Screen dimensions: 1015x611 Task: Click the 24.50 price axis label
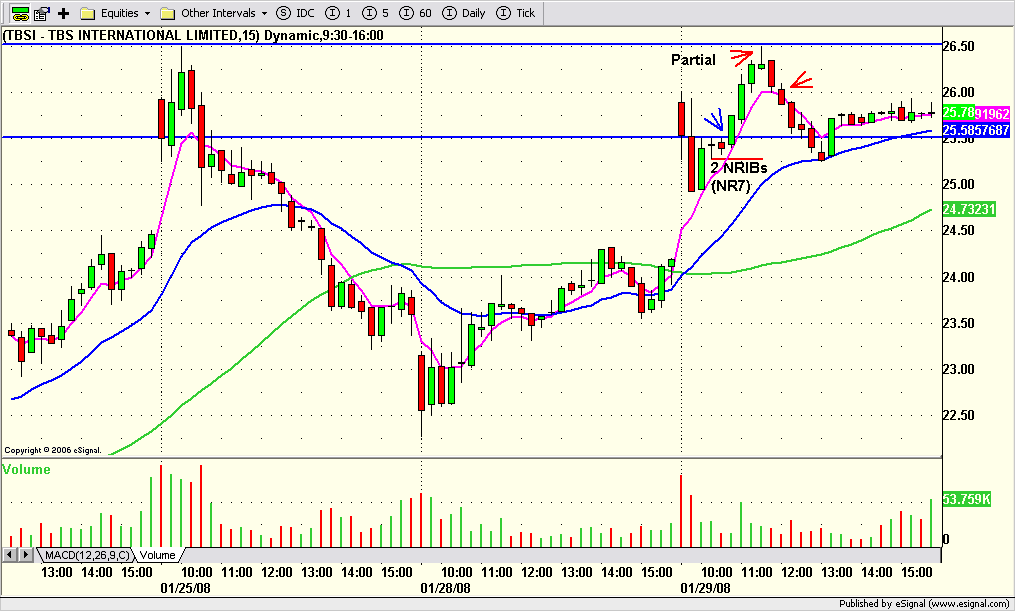959,231
